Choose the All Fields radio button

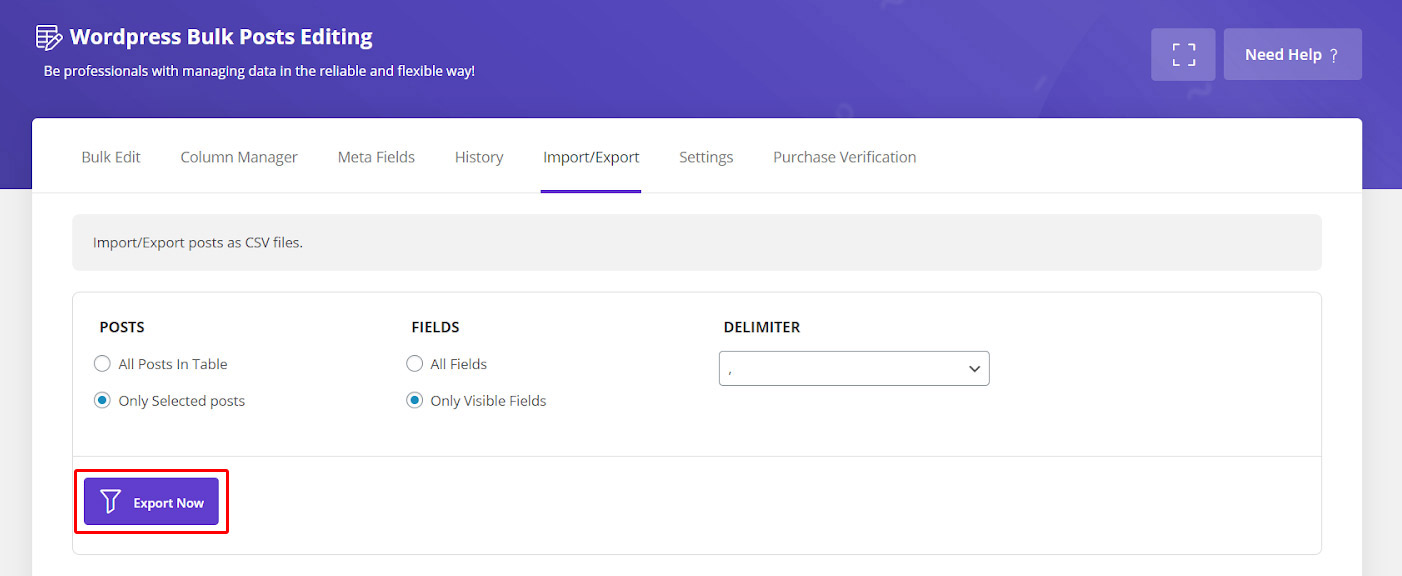point(414,364)
